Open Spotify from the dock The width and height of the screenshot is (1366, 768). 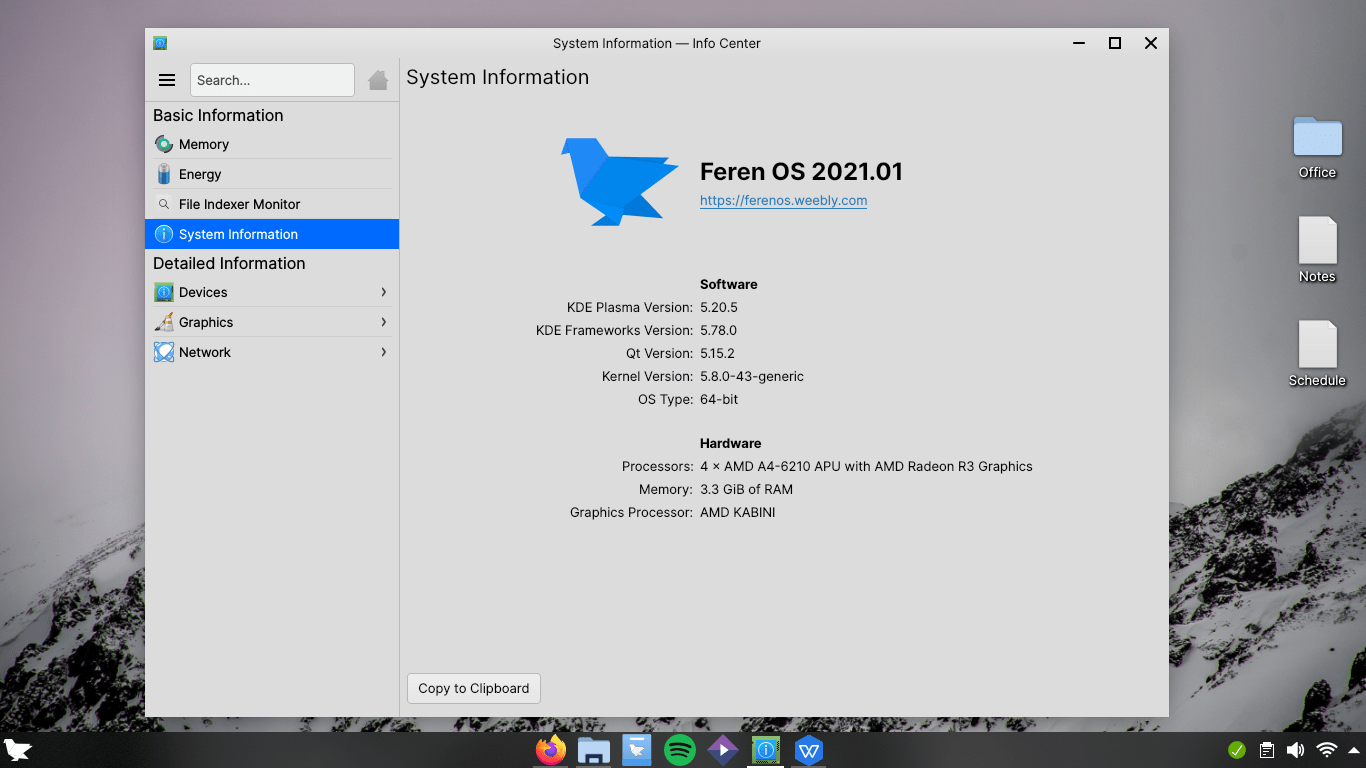tap(679, 750)
